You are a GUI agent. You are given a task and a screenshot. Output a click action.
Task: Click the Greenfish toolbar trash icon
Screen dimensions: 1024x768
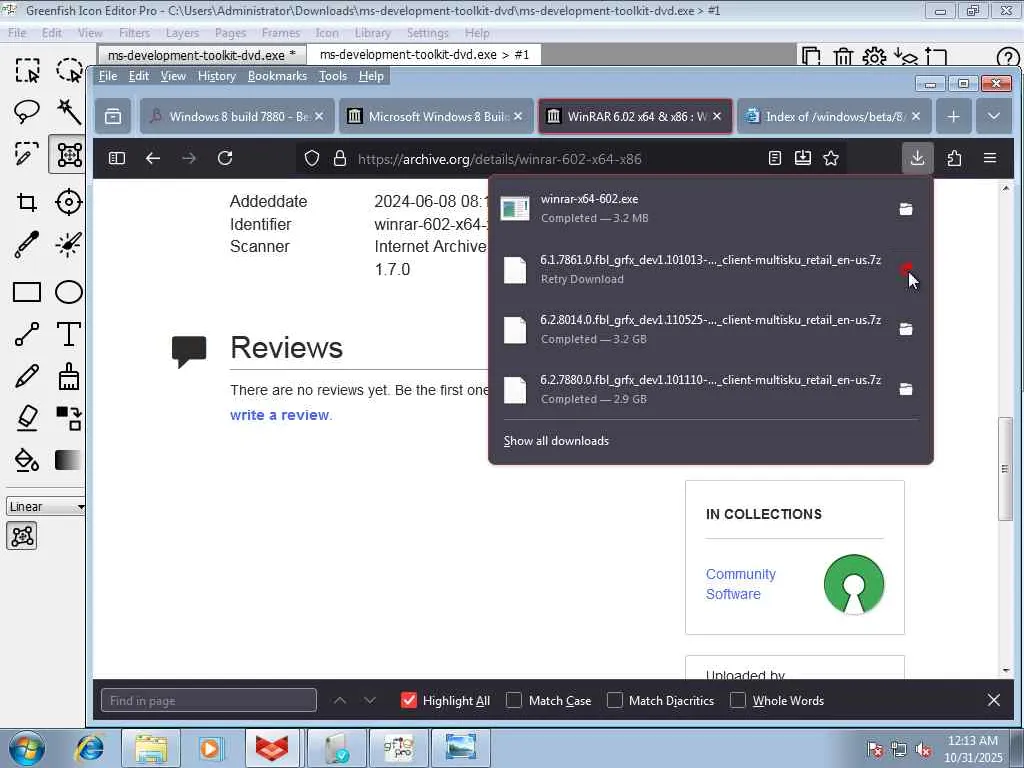[x=843, y=58]
